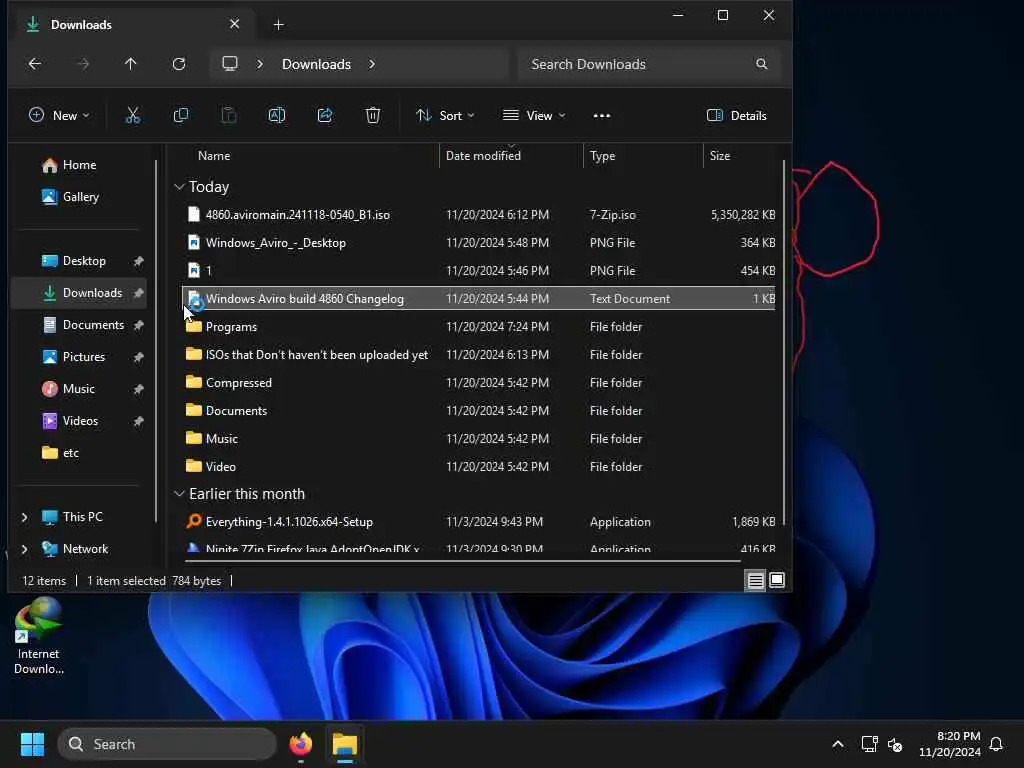Select the Downloads window tab
The height and width of the screenshot is (768, 1024).
pyautogui.click(x=133, y=25)
